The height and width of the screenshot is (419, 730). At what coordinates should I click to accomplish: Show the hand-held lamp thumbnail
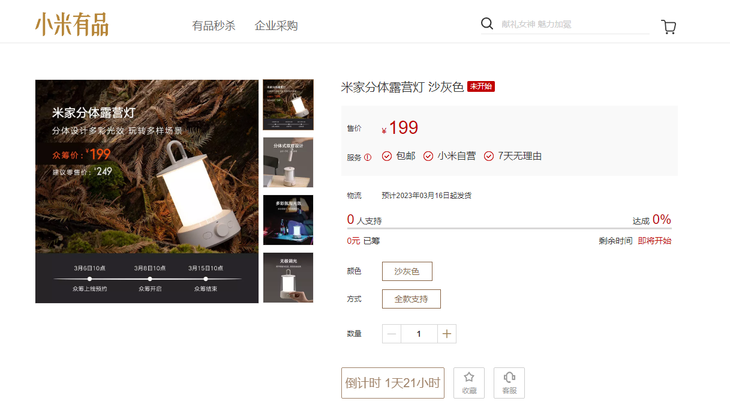(x=288, y=278)
